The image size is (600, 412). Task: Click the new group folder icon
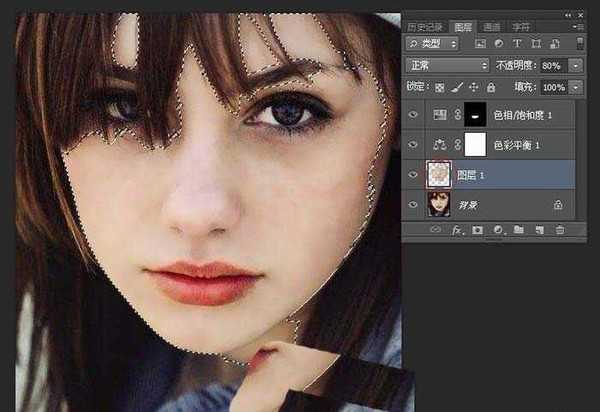[x=518, y=230]
